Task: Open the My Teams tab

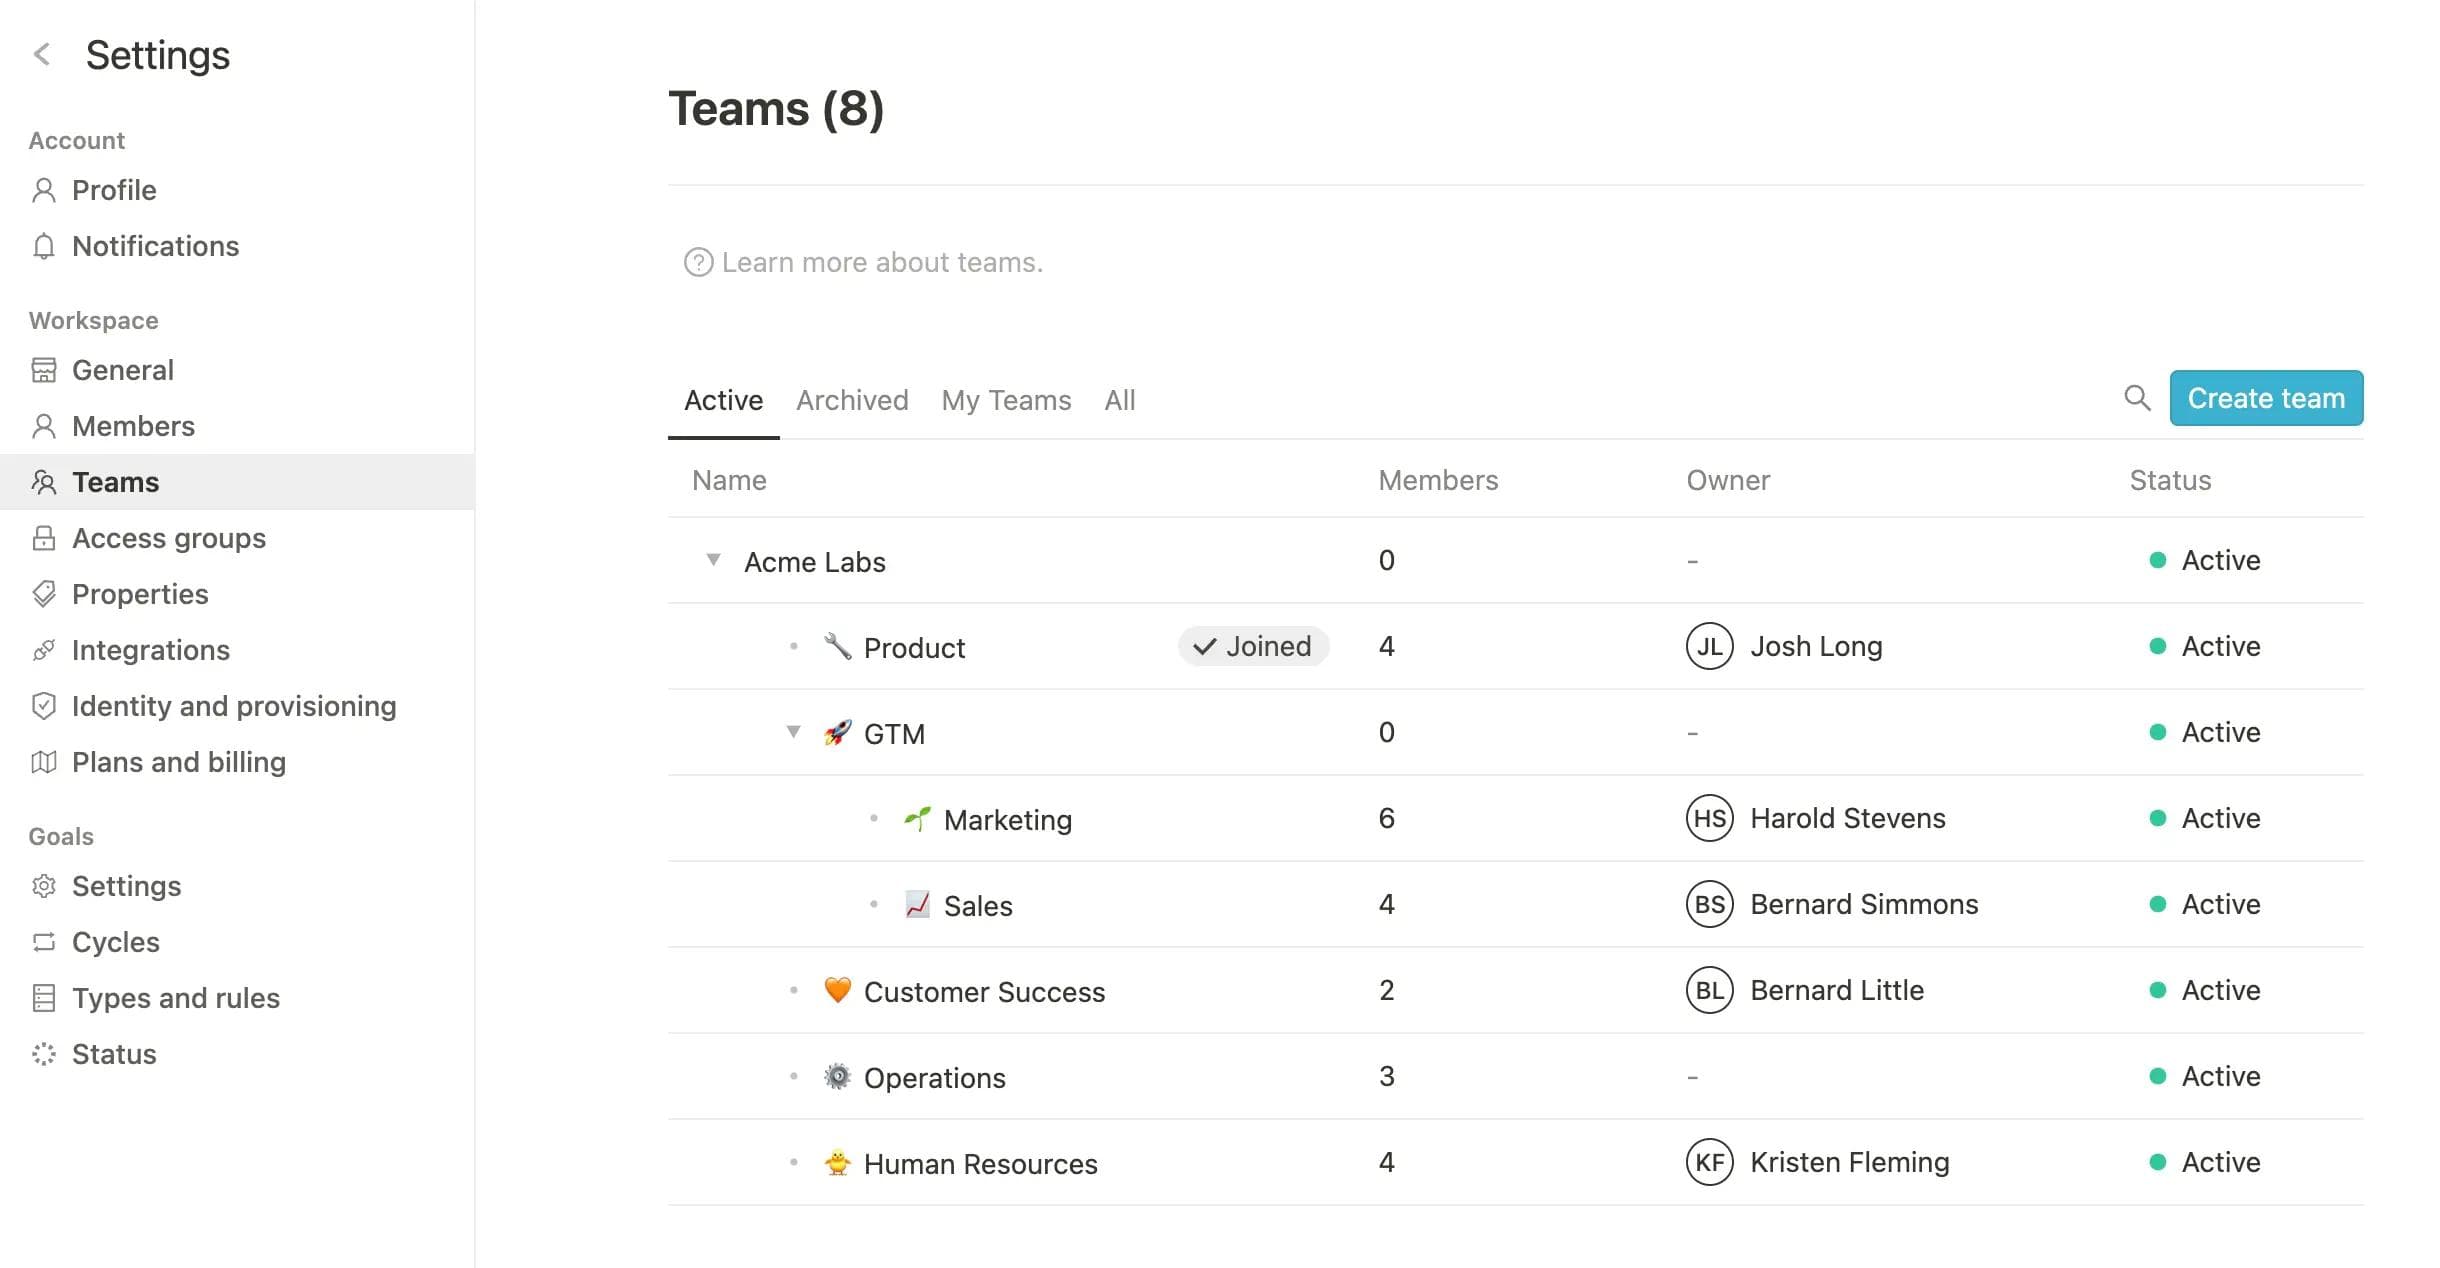Action: [1006, 401]
